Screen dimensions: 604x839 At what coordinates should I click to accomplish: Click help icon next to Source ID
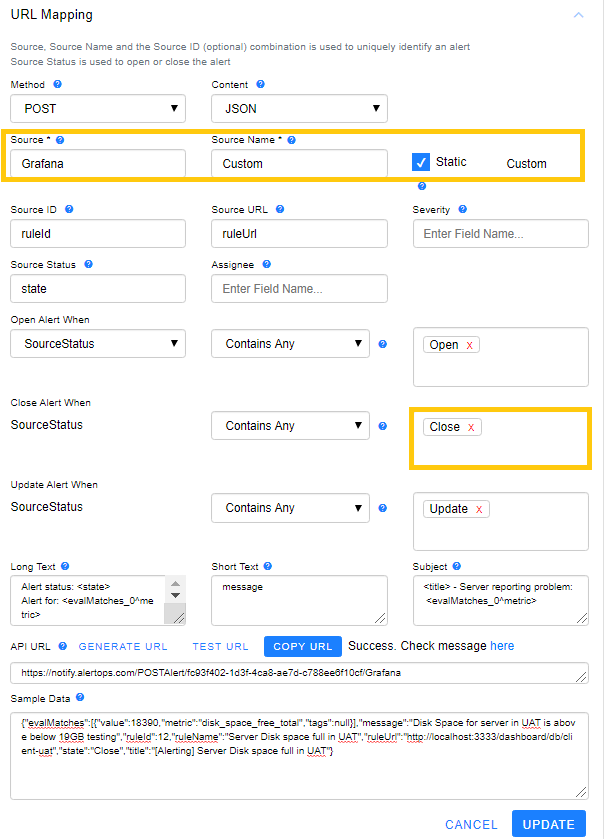click(x=70, y=210)
